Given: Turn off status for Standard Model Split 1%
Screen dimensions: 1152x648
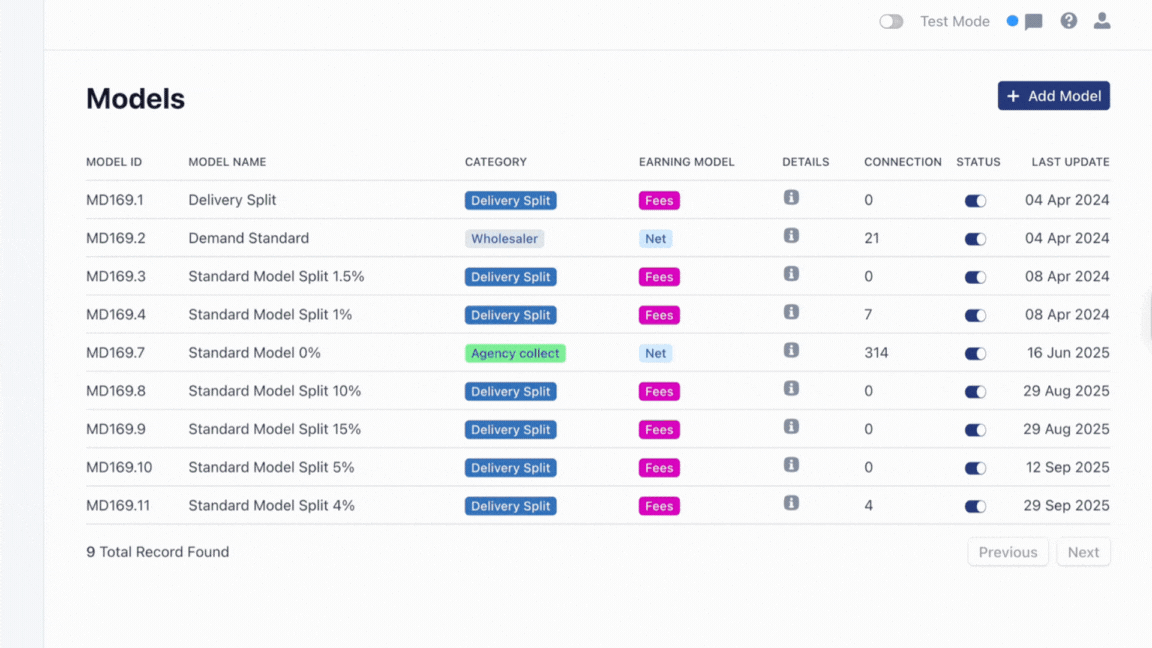Looking at the screenshot, I should coord(975,315).
